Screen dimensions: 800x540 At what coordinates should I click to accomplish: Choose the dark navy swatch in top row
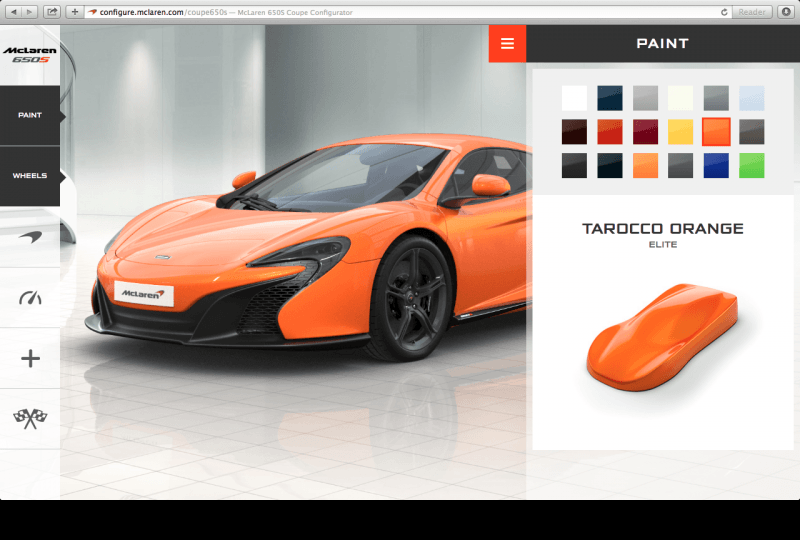(610, 98)
